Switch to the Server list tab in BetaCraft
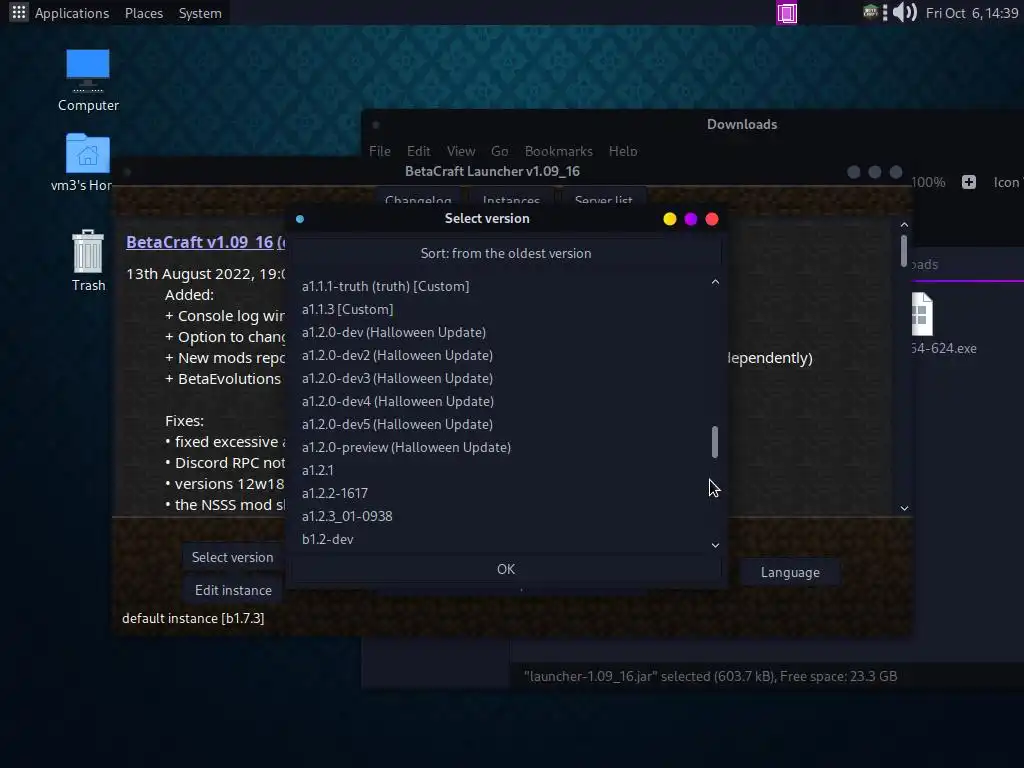 click(x=603, y=198)
